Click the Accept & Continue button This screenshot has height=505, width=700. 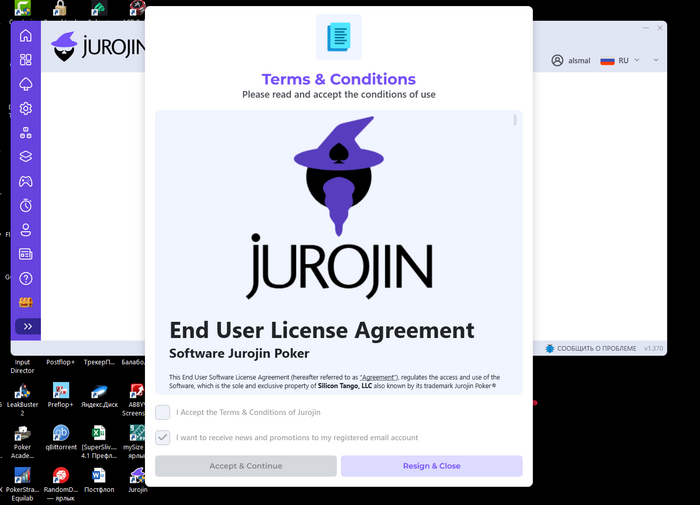[x=246, y=466]
